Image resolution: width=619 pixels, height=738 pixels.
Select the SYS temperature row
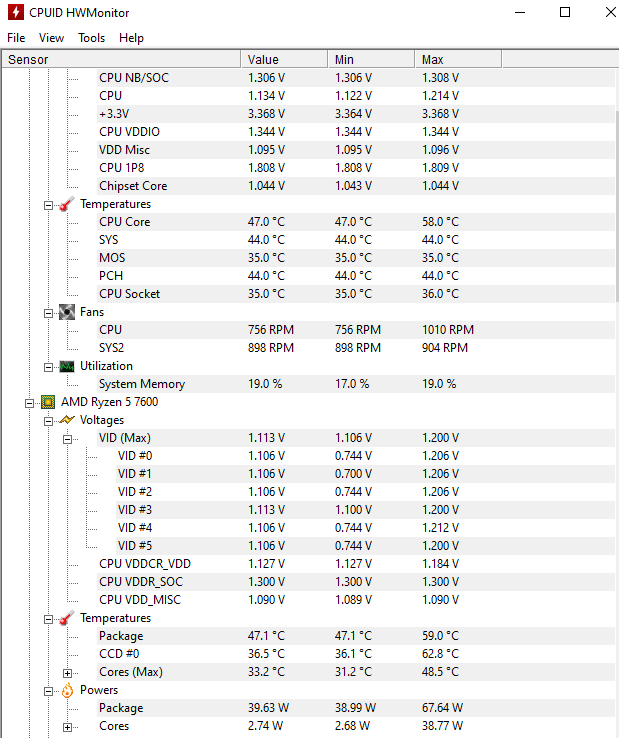356,240
